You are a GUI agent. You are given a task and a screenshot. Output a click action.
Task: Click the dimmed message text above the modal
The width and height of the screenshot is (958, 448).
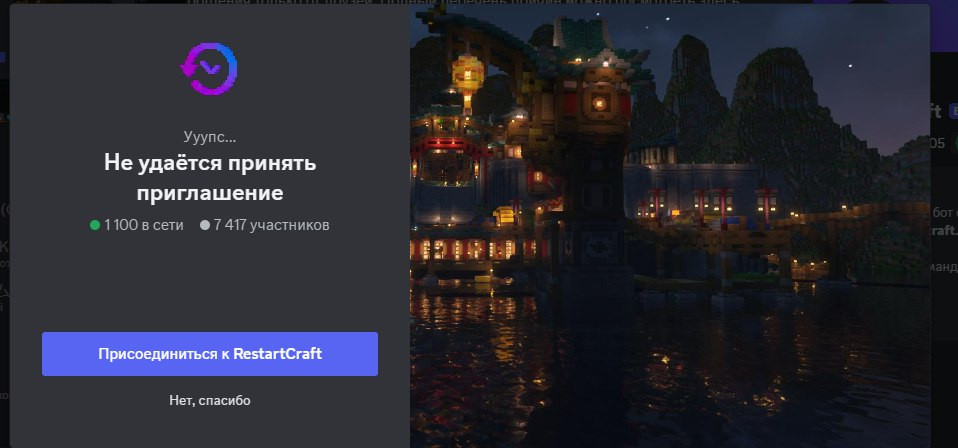tap(464, 2)
